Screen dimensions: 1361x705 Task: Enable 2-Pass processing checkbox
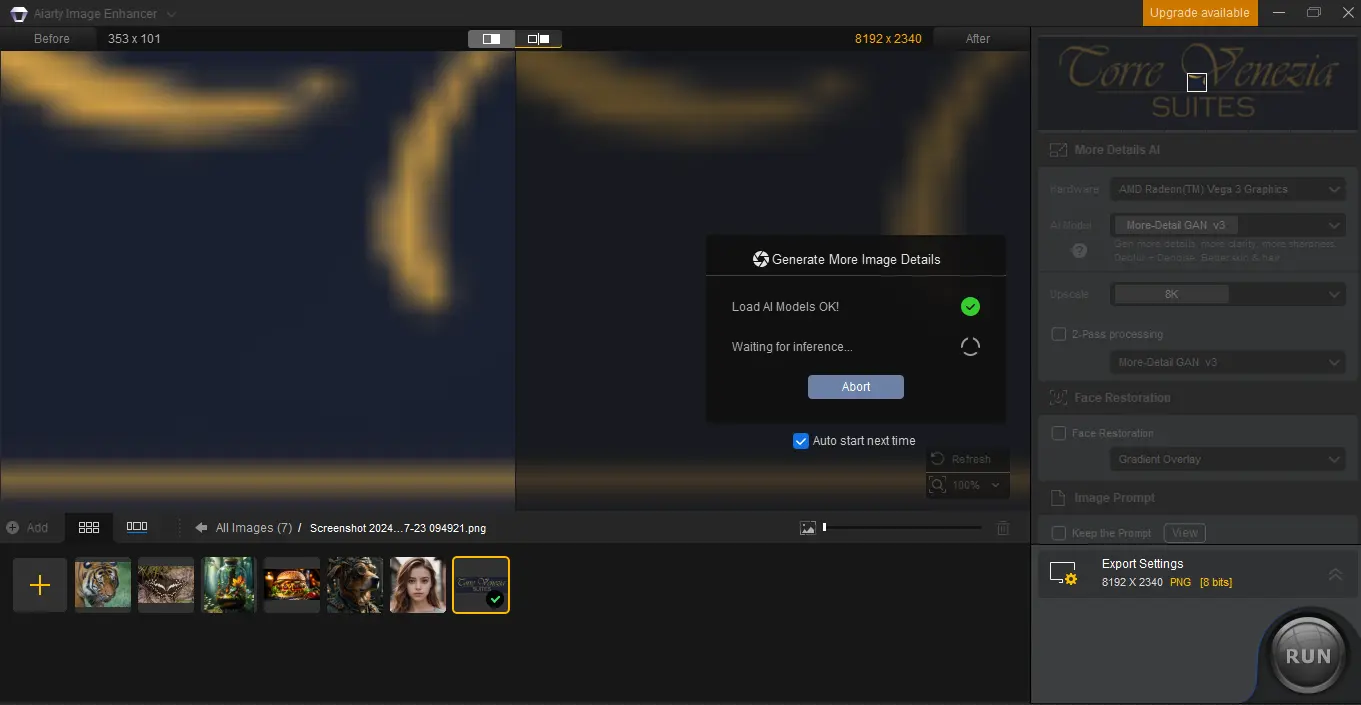(1058, 334)
